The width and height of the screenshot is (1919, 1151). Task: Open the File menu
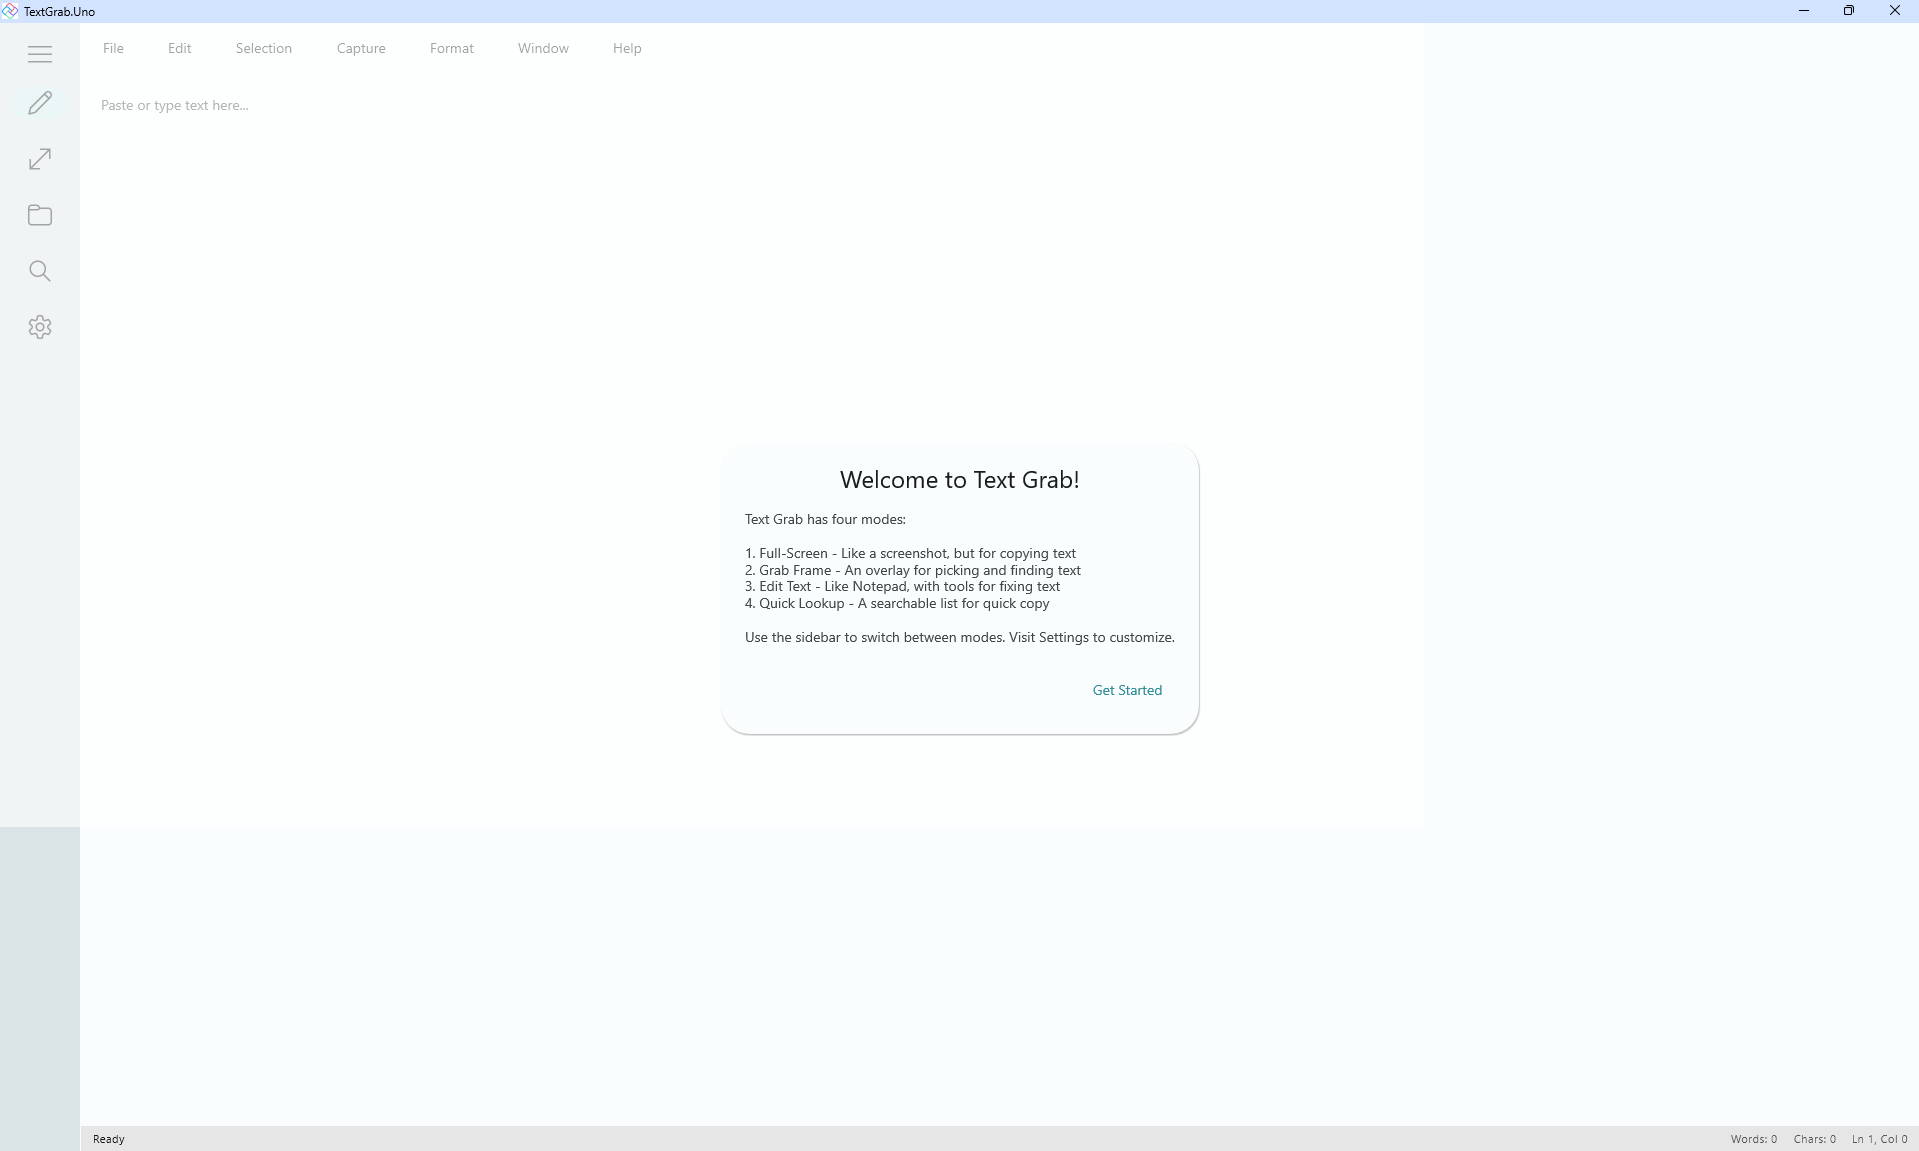point(113,48)
